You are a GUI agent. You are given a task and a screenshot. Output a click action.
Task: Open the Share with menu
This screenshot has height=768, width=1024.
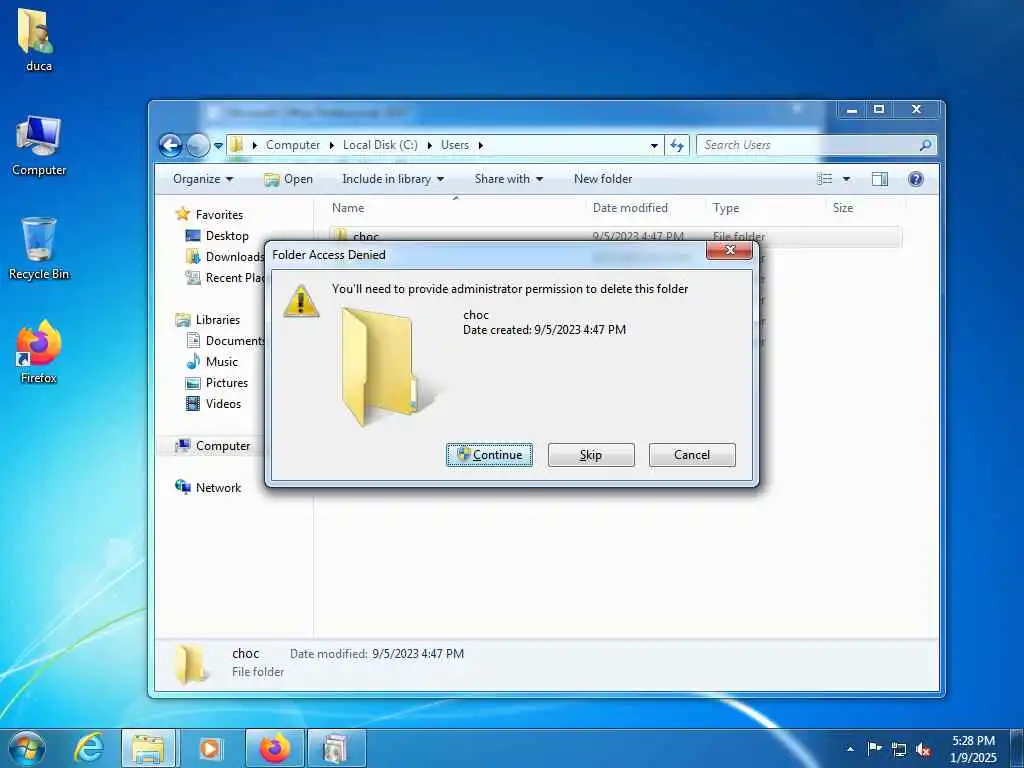[509, 179]
